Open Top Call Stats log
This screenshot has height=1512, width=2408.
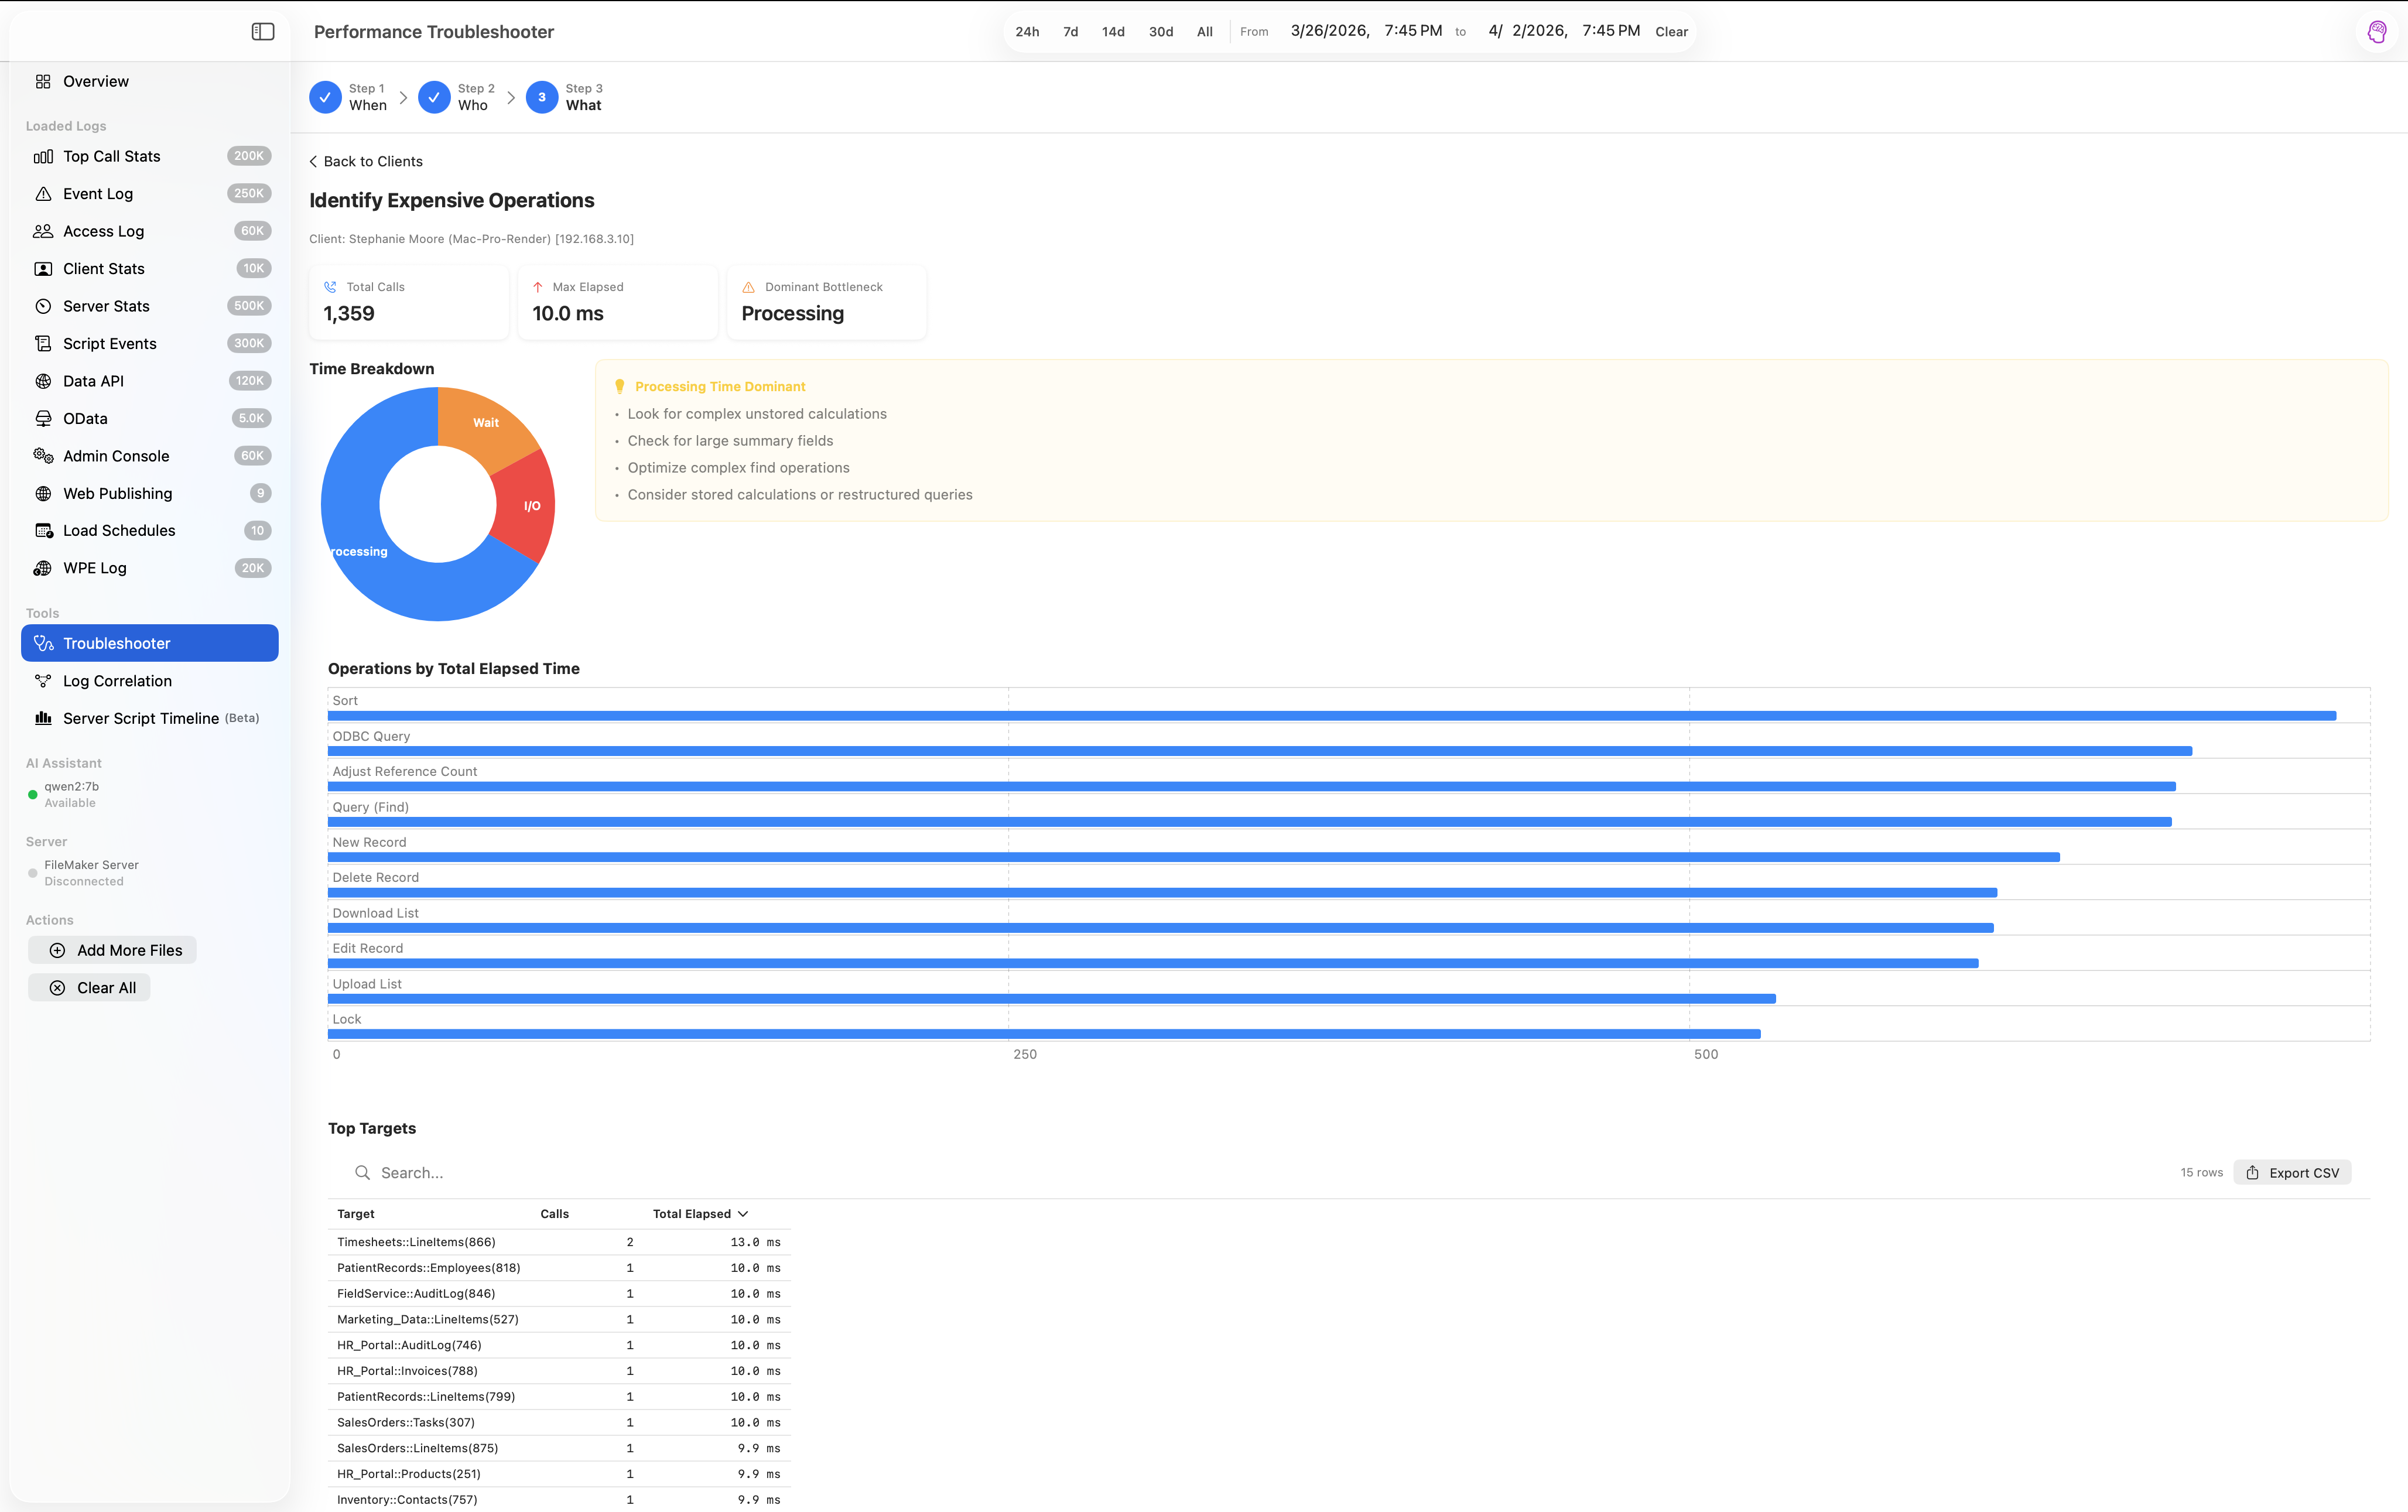click(111, 156)
